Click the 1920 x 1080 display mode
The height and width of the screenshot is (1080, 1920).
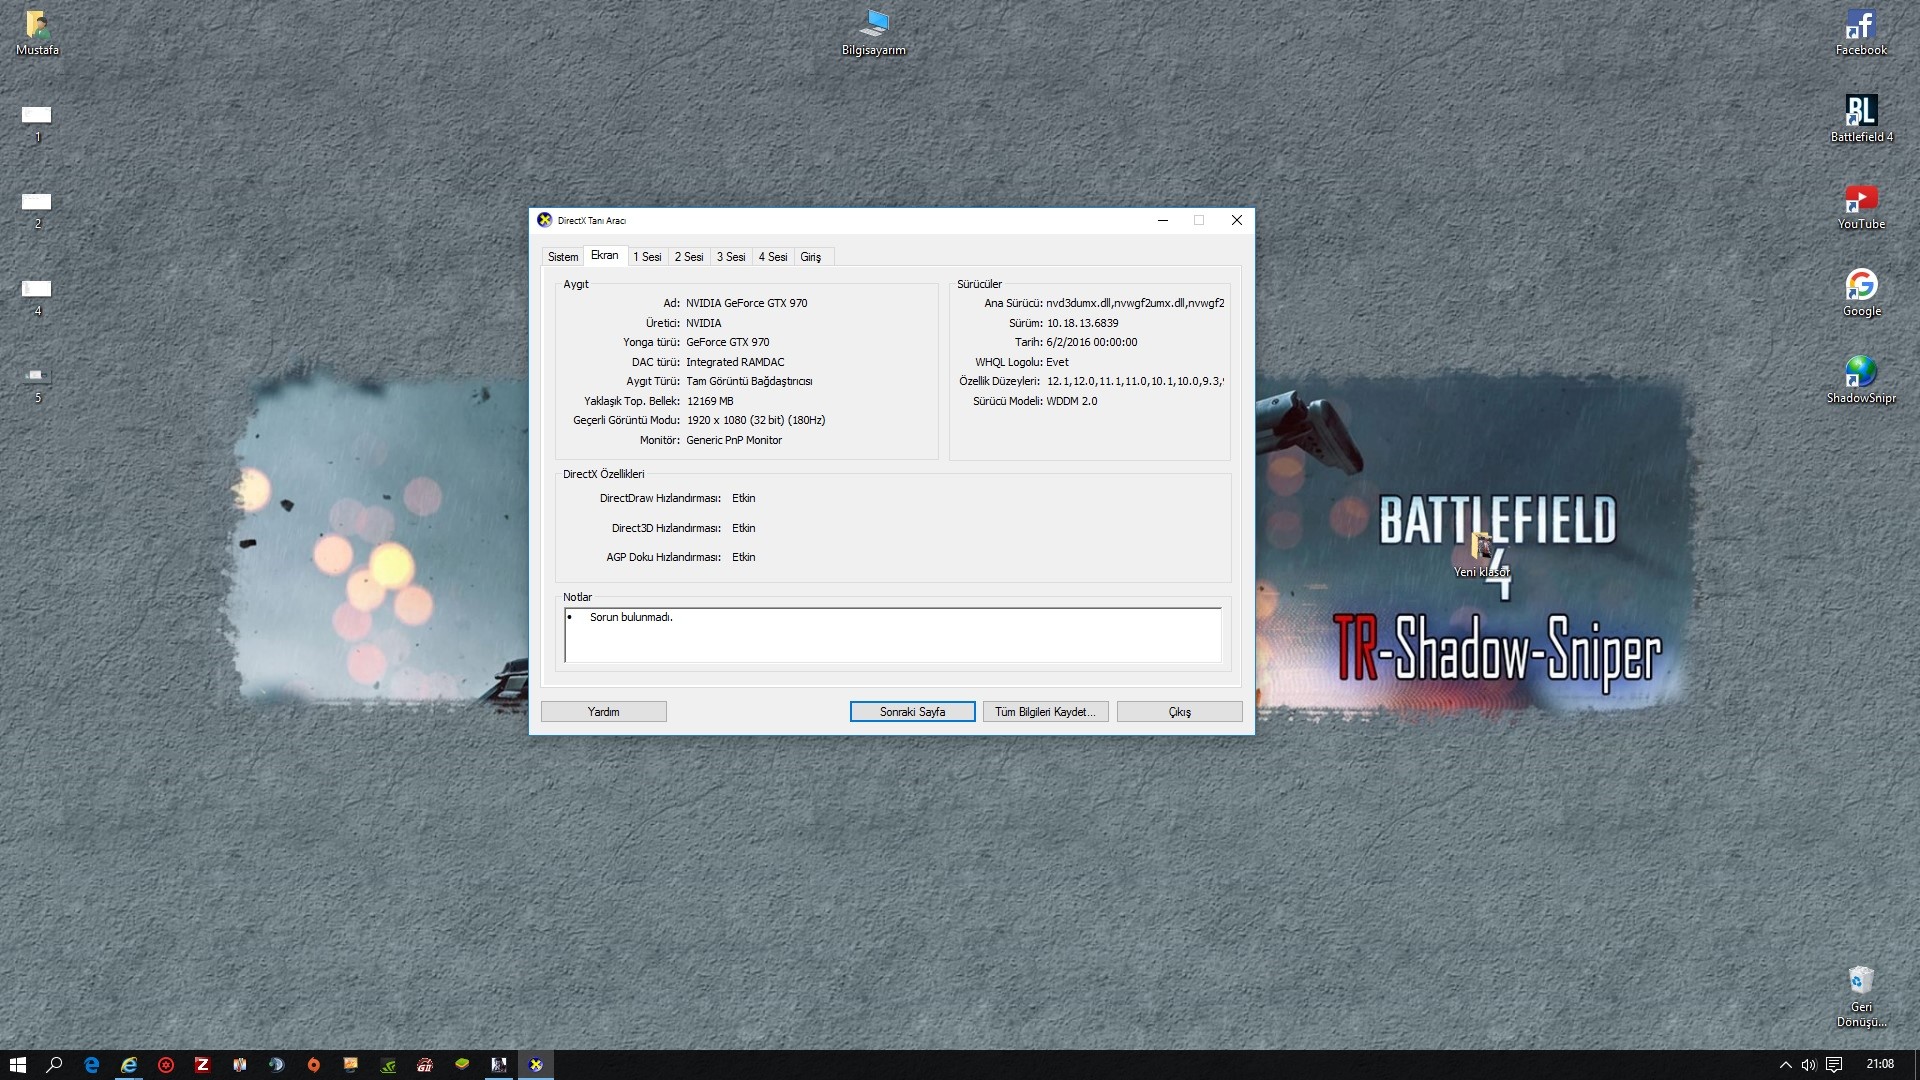(756, 420)
